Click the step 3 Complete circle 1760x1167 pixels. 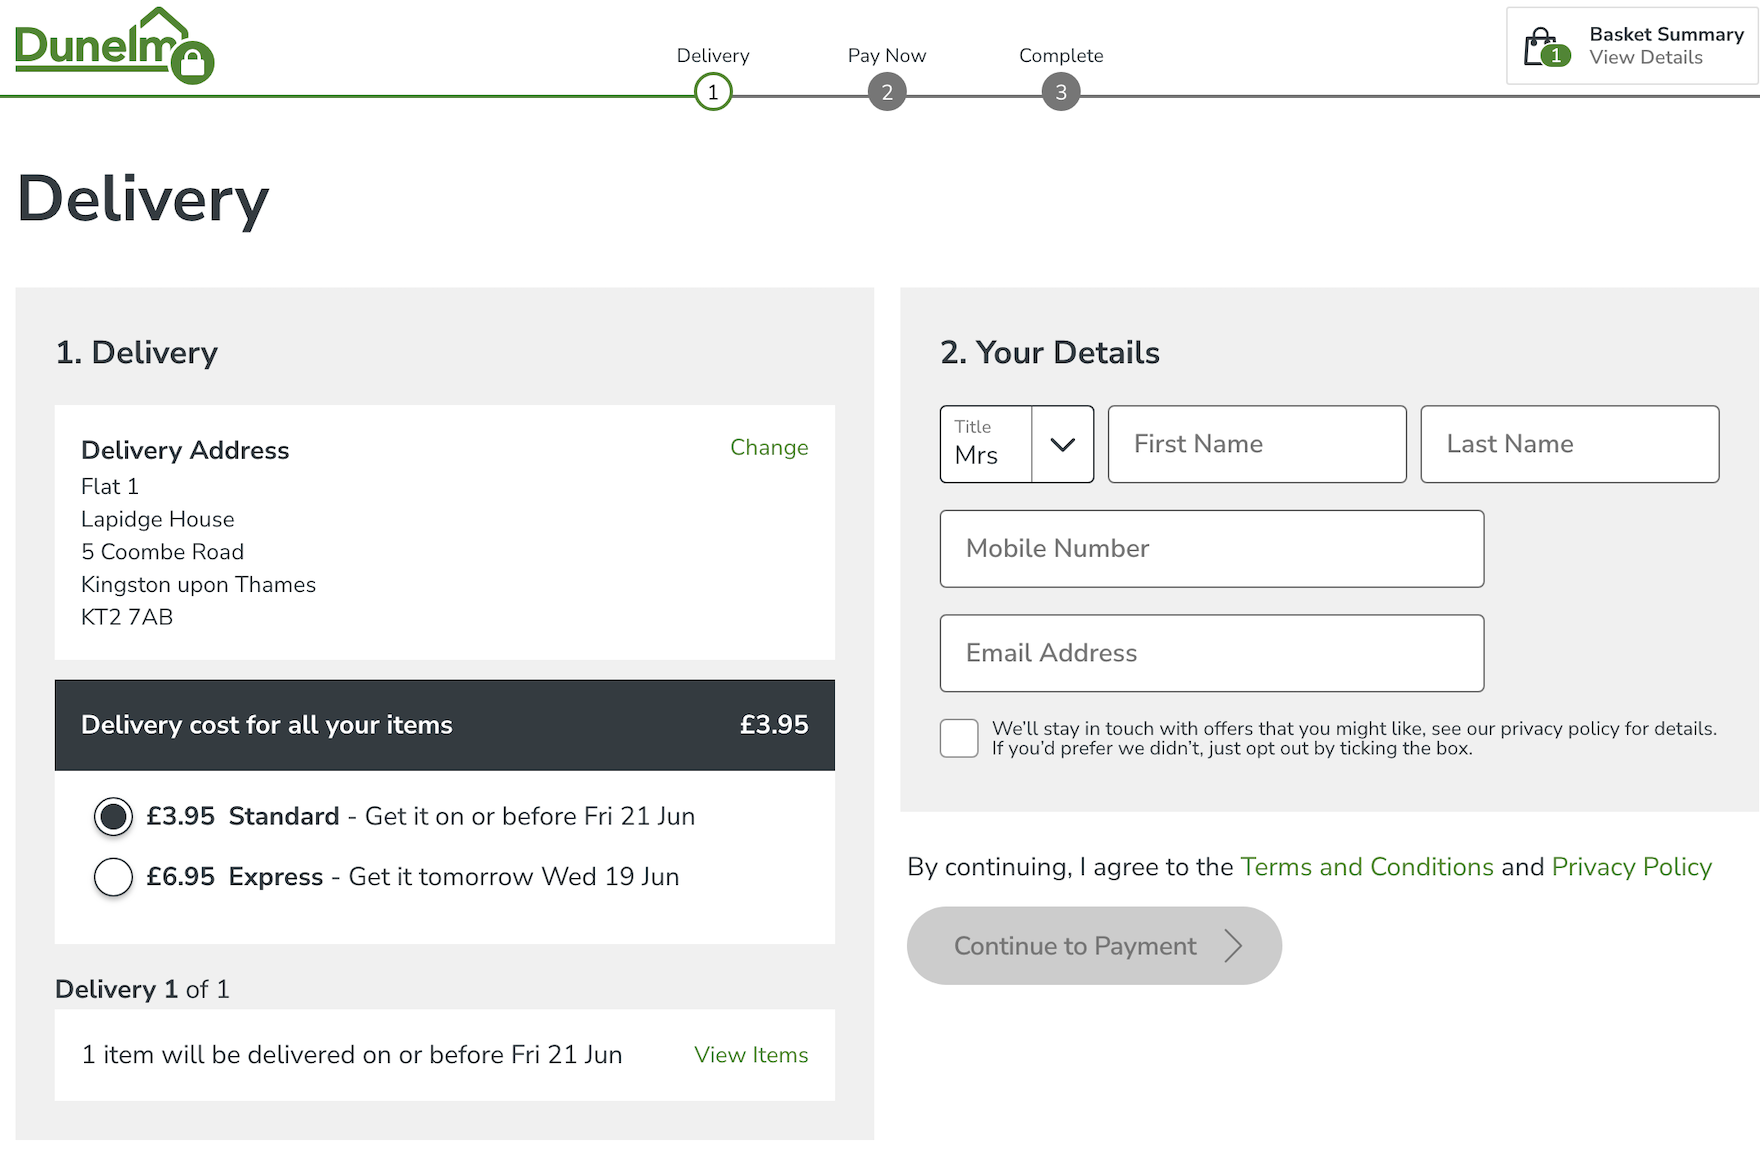point(1061,93)
